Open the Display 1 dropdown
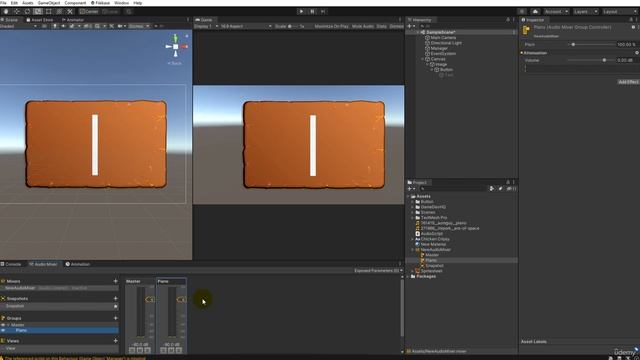 point(206,26)
